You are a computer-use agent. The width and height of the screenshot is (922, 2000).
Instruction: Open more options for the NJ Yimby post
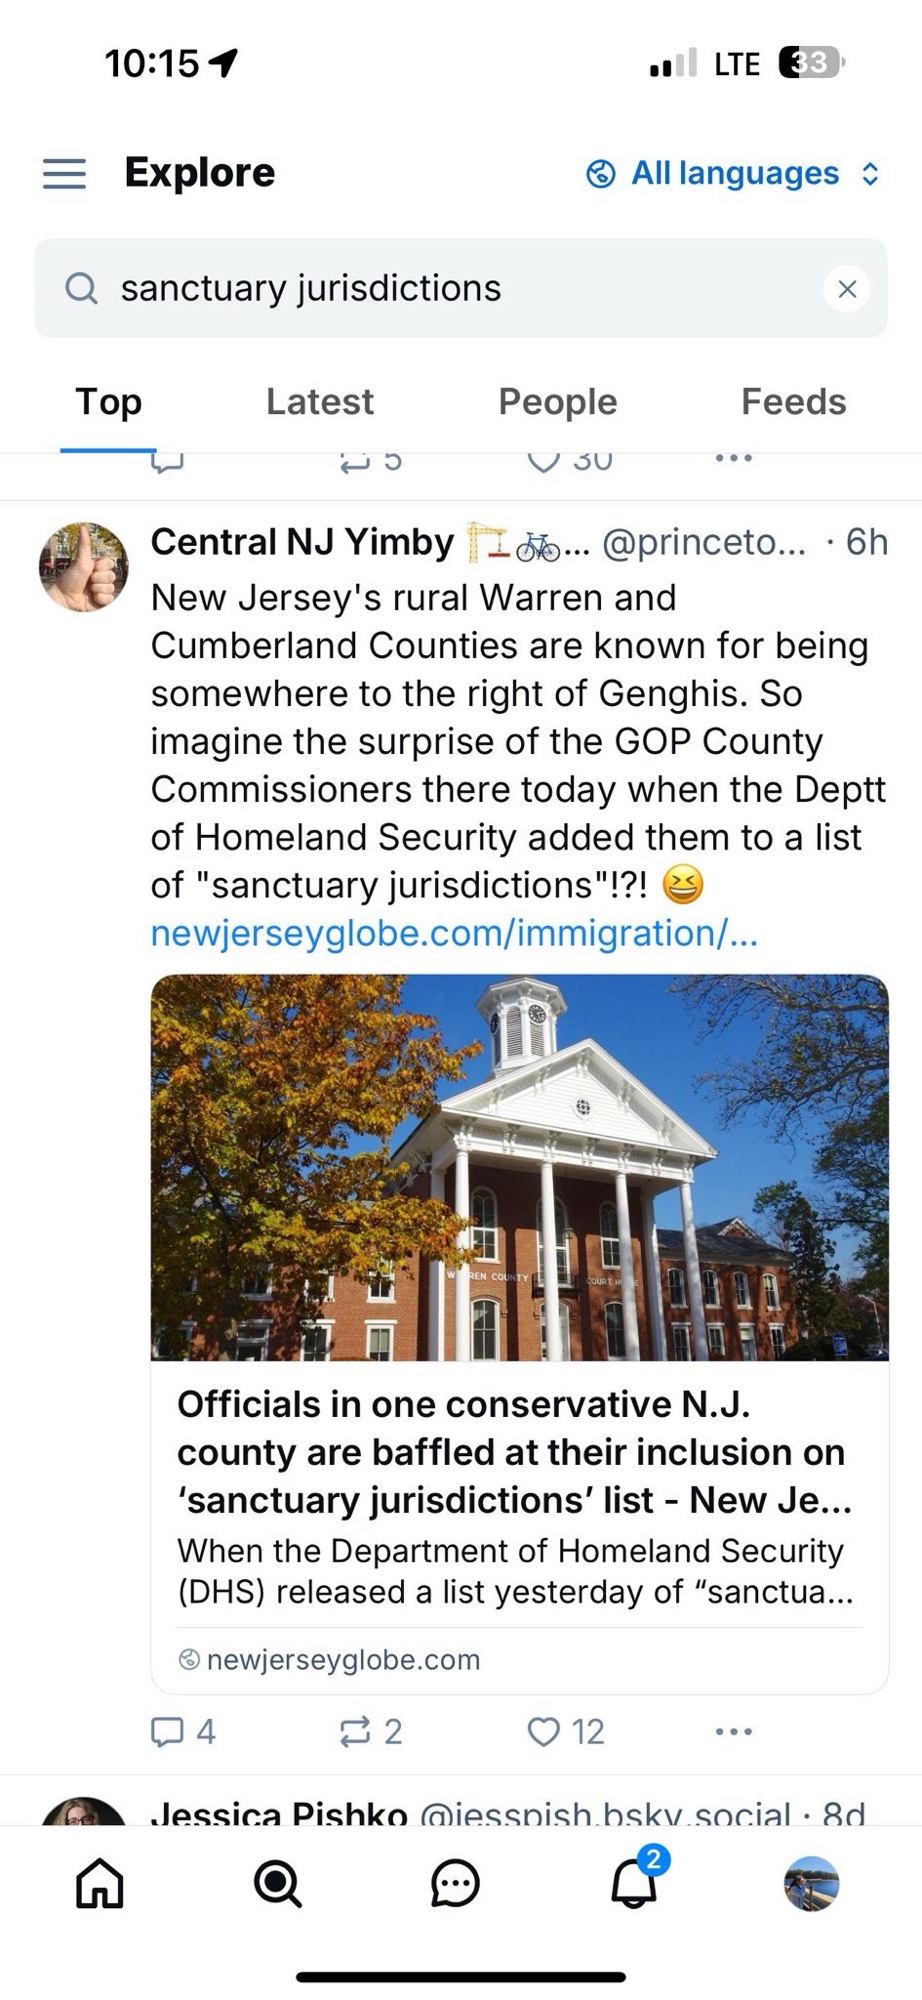[x=733, y=1731]
